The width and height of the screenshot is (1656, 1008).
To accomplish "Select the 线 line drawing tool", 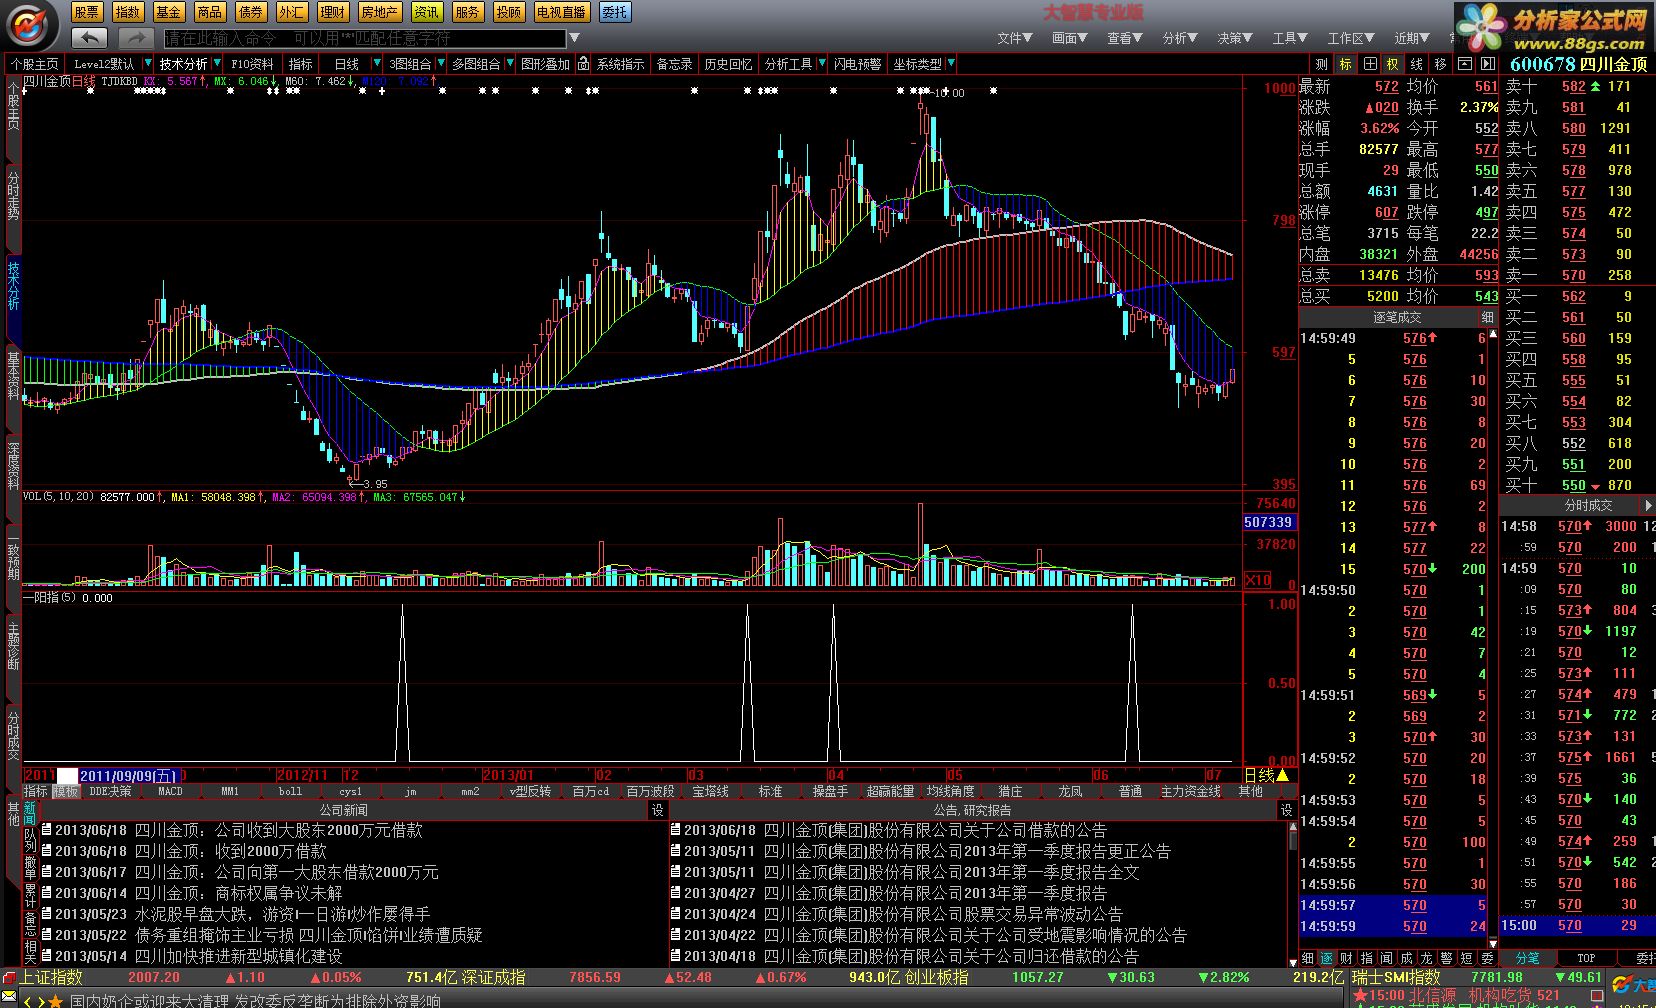I will [1417, 64].
